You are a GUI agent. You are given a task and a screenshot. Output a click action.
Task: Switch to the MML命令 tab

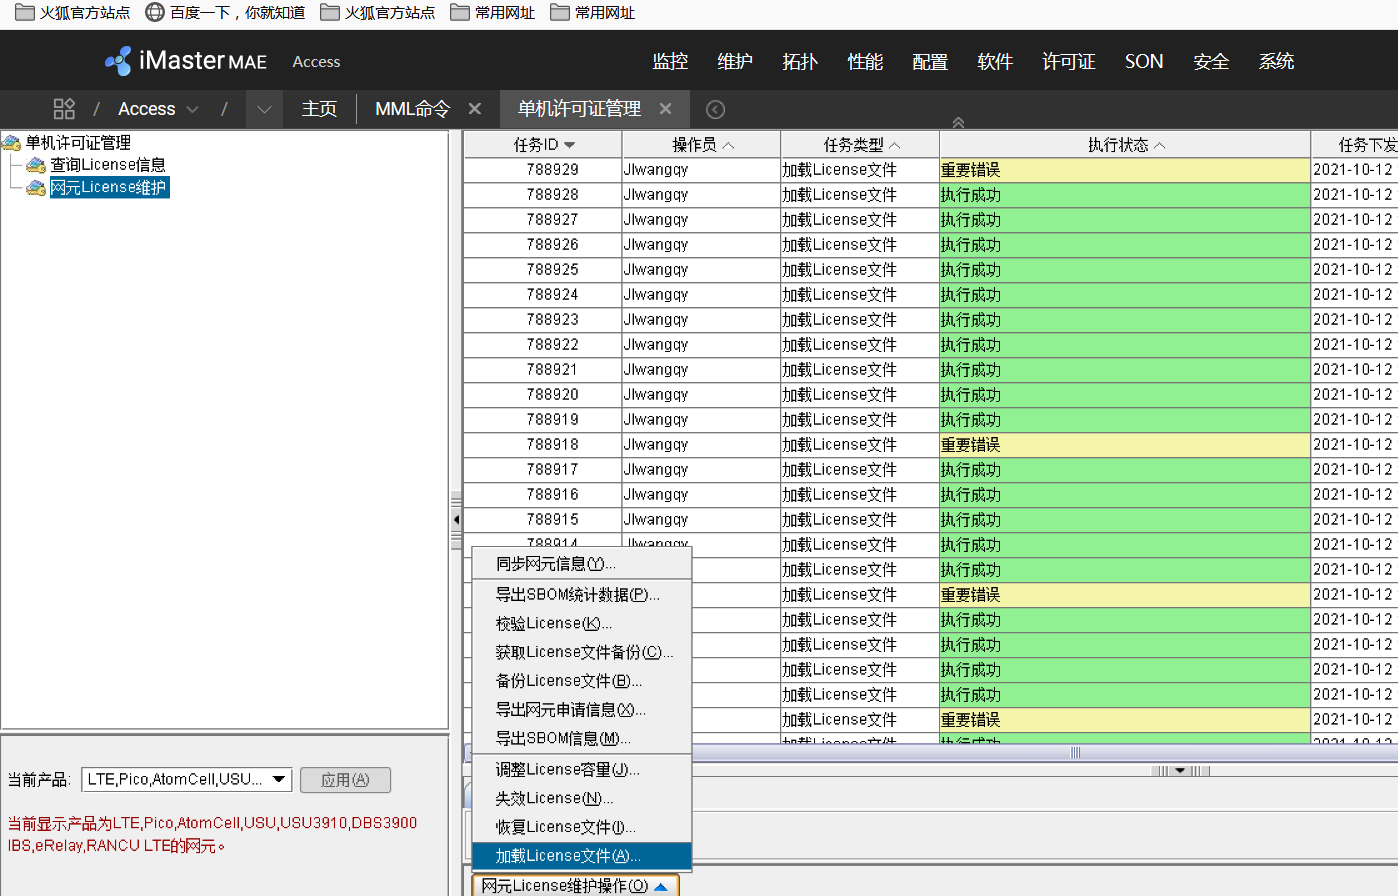[411, 109]
